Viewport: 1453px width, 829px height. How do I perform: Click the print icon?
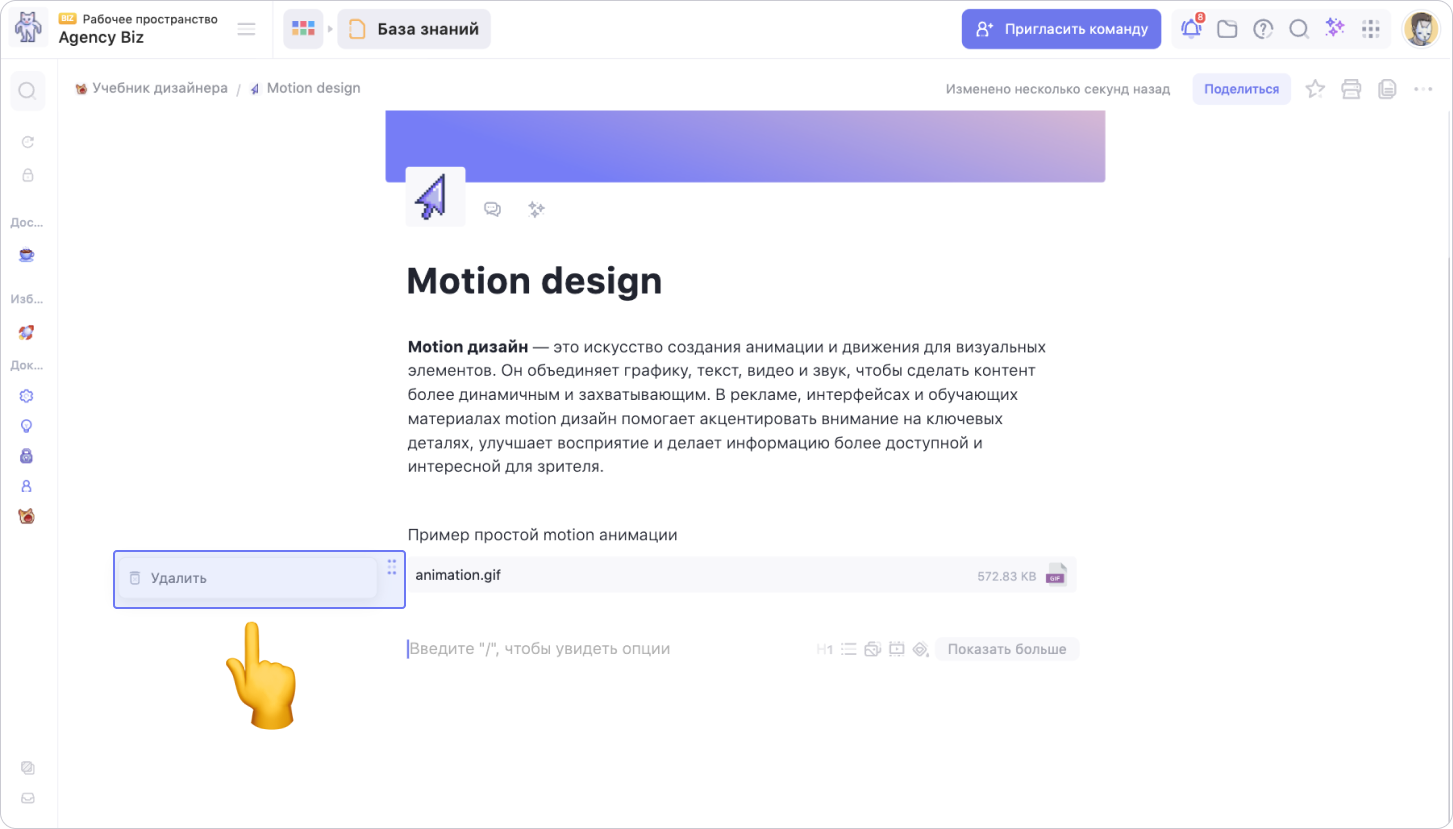[x=1351, y=89]
